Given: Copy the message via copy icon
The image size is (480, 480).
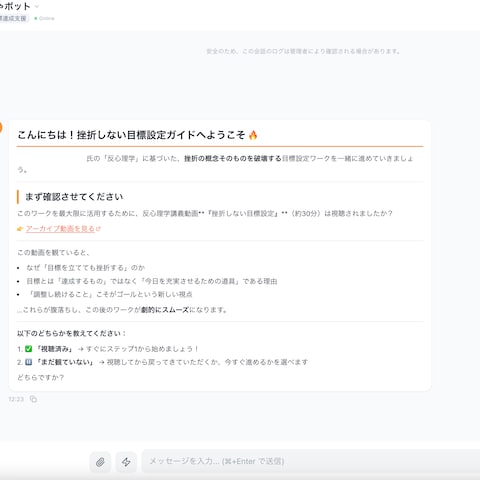Looking at the screenshot, I should (x=33, y=399).
